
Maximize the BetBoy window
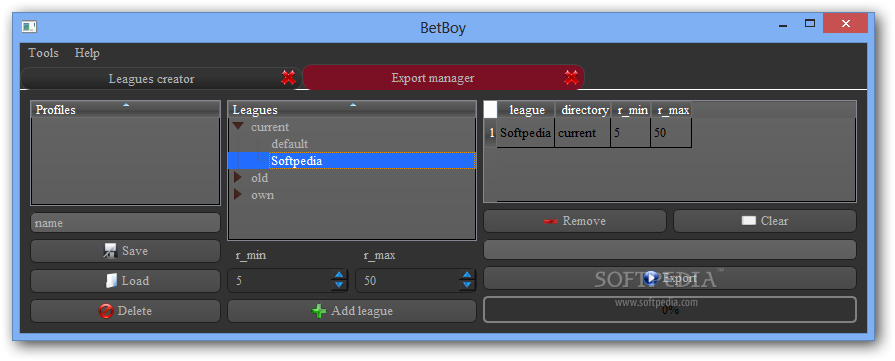pos(809,23)
